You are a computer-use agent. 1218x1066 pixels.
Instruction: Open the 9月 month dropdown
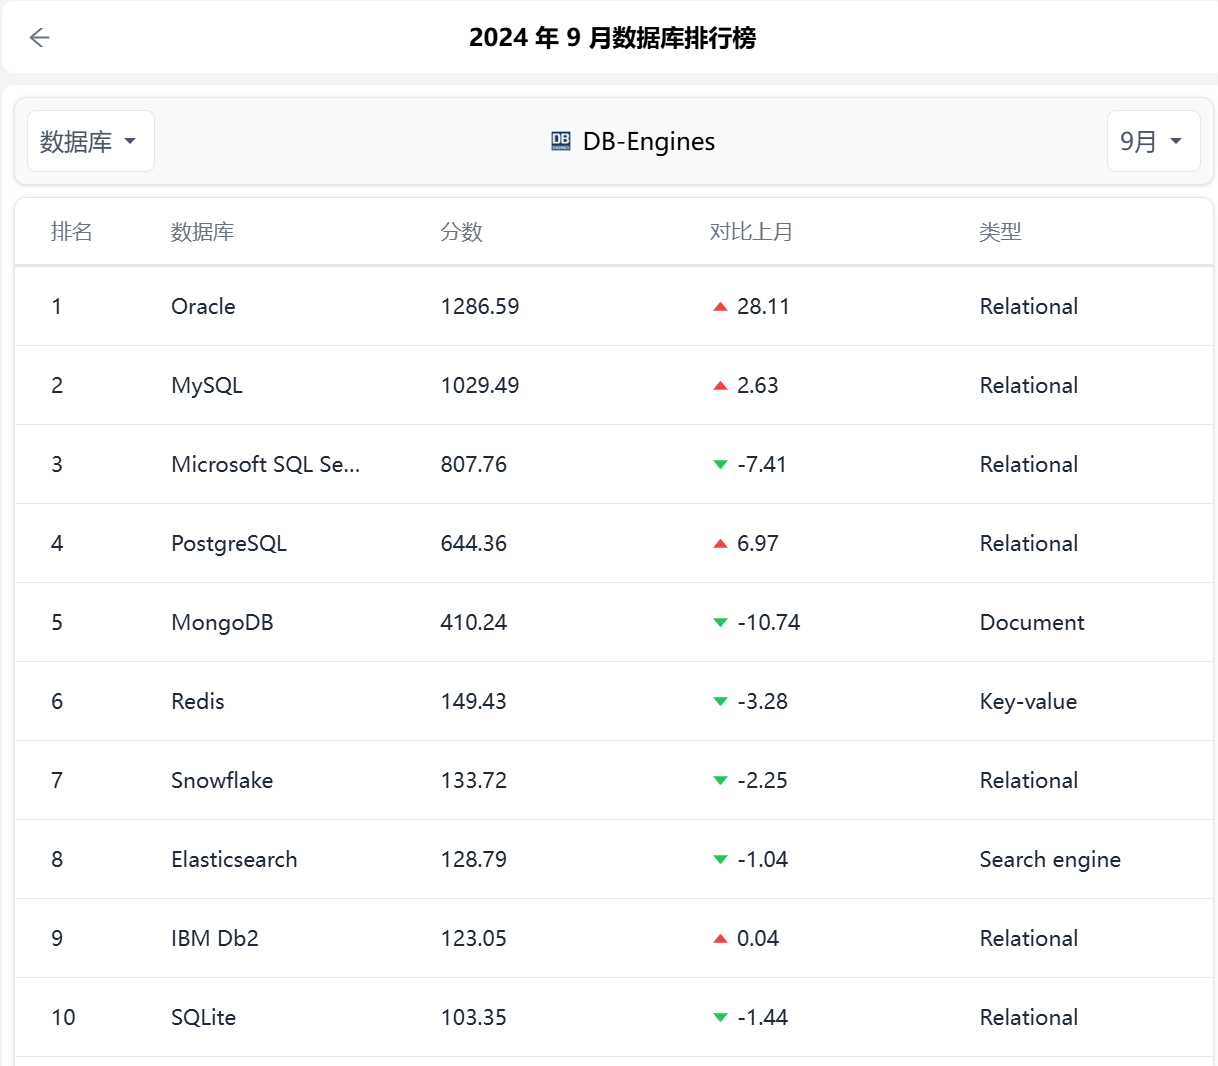pyautogui.click(x=1153, y=141)
